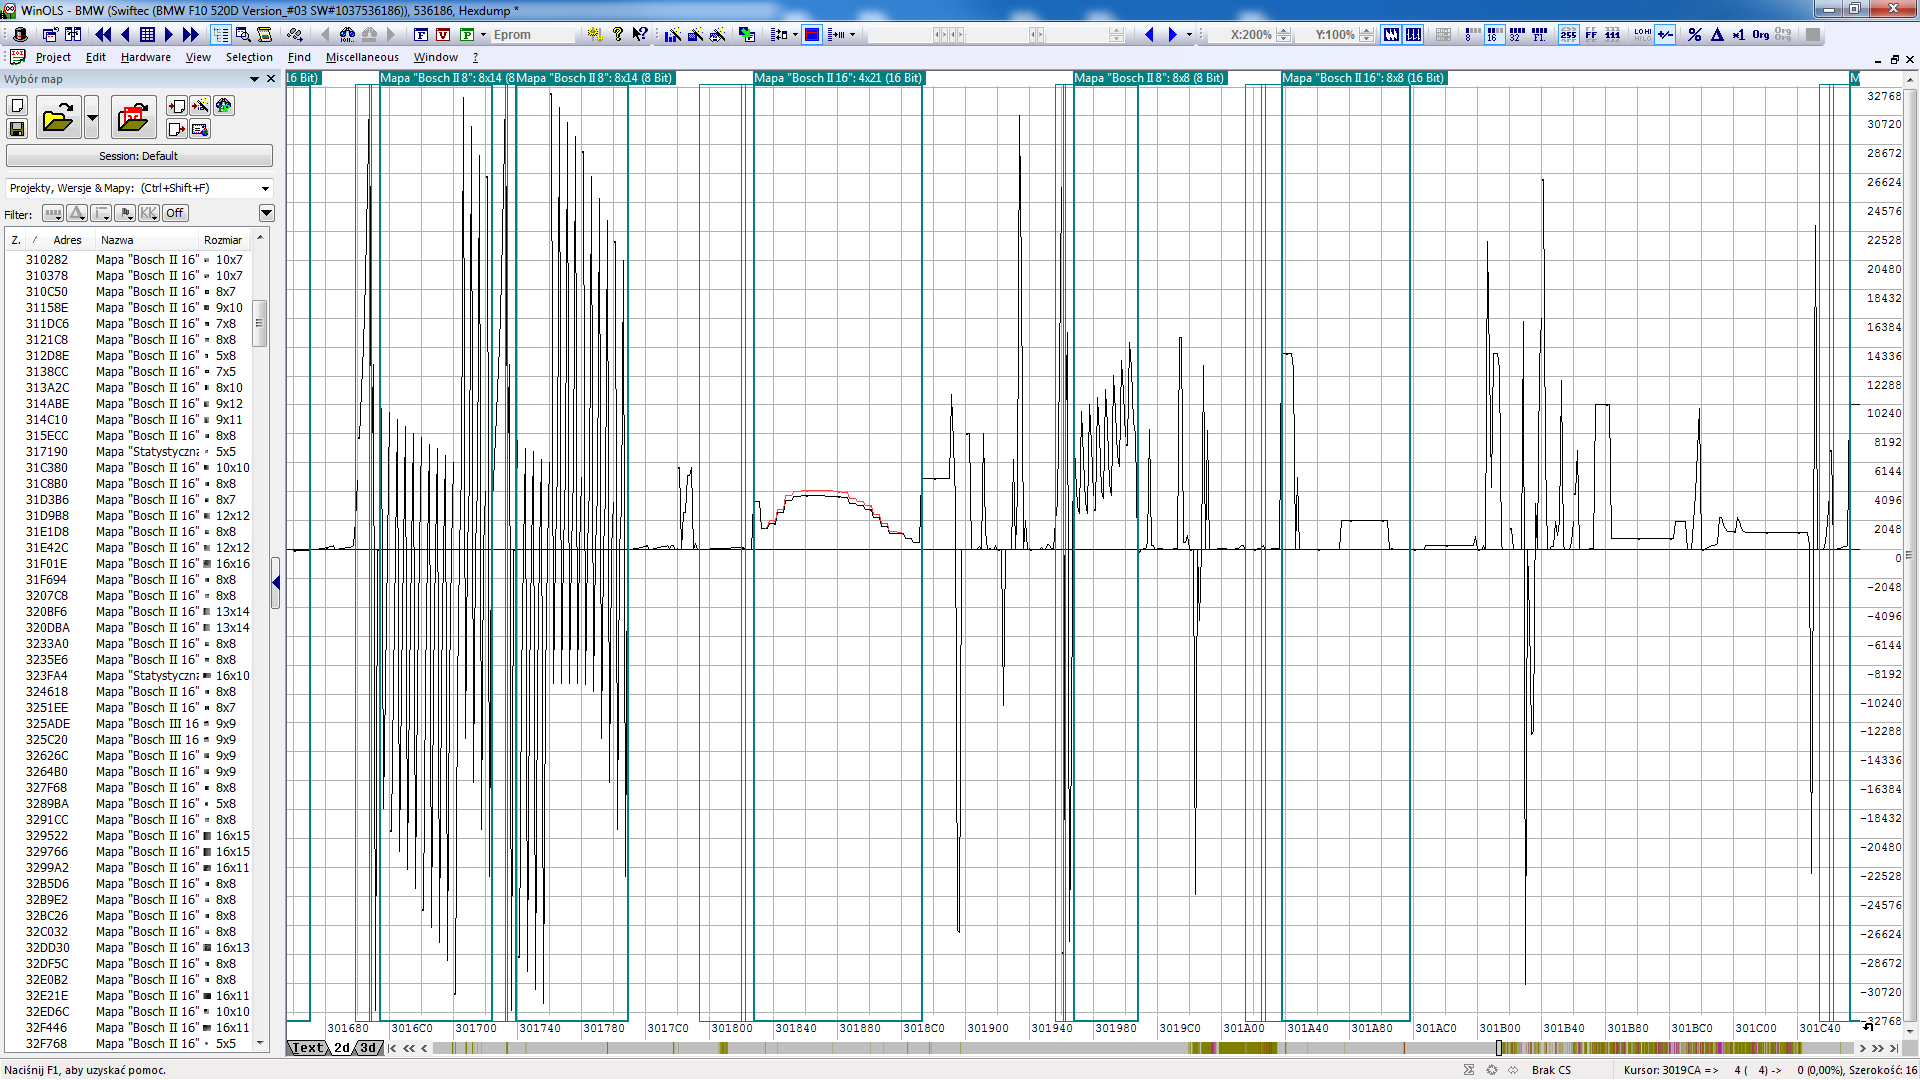The width and height of the screenshot is (1920, 1080).
Task: Click the bottom hexdump position overview slider
Action: [x=1498, y=1048]
